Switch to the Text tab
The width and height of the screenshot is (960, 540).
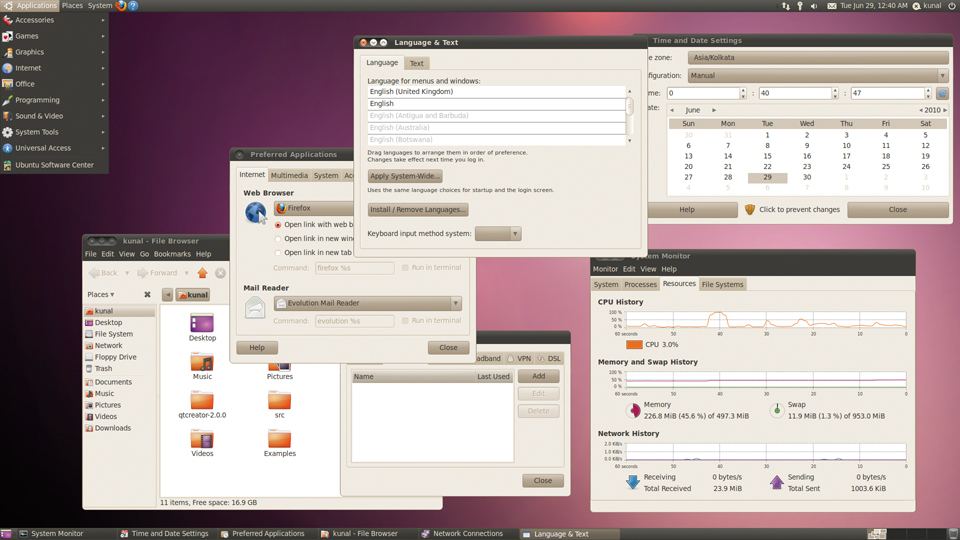pos(416,64)
